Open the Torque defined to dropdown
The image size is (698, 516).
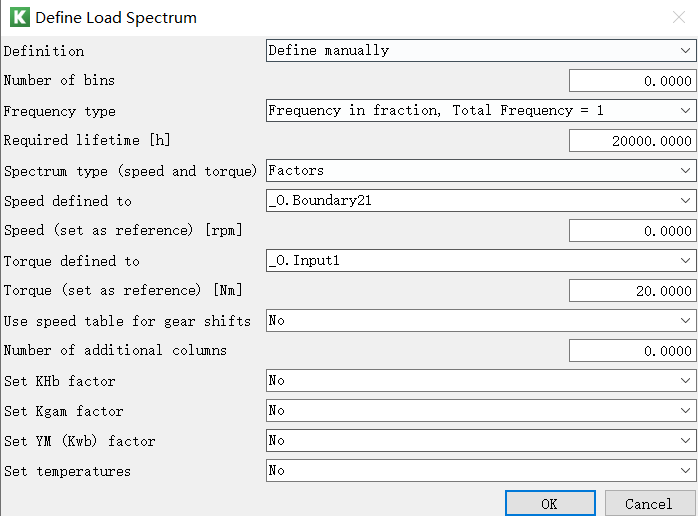(481, 260)
